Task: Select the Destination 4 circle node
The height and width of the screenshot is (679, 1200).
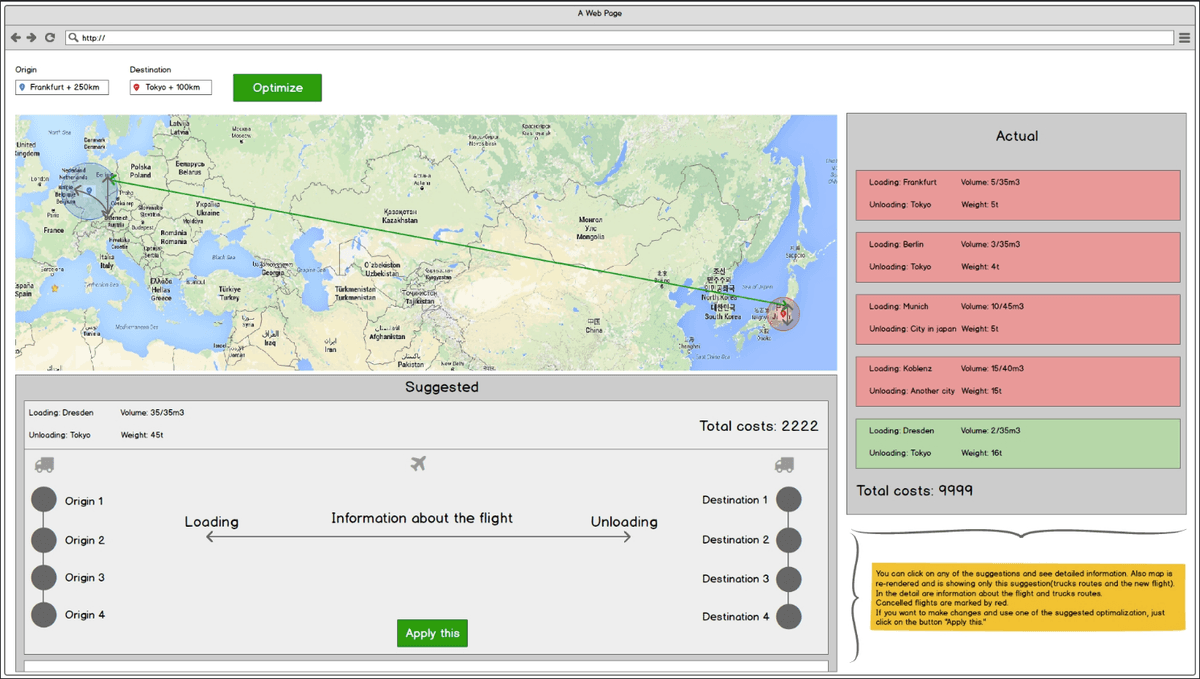Action: click(x=789, y=617)
